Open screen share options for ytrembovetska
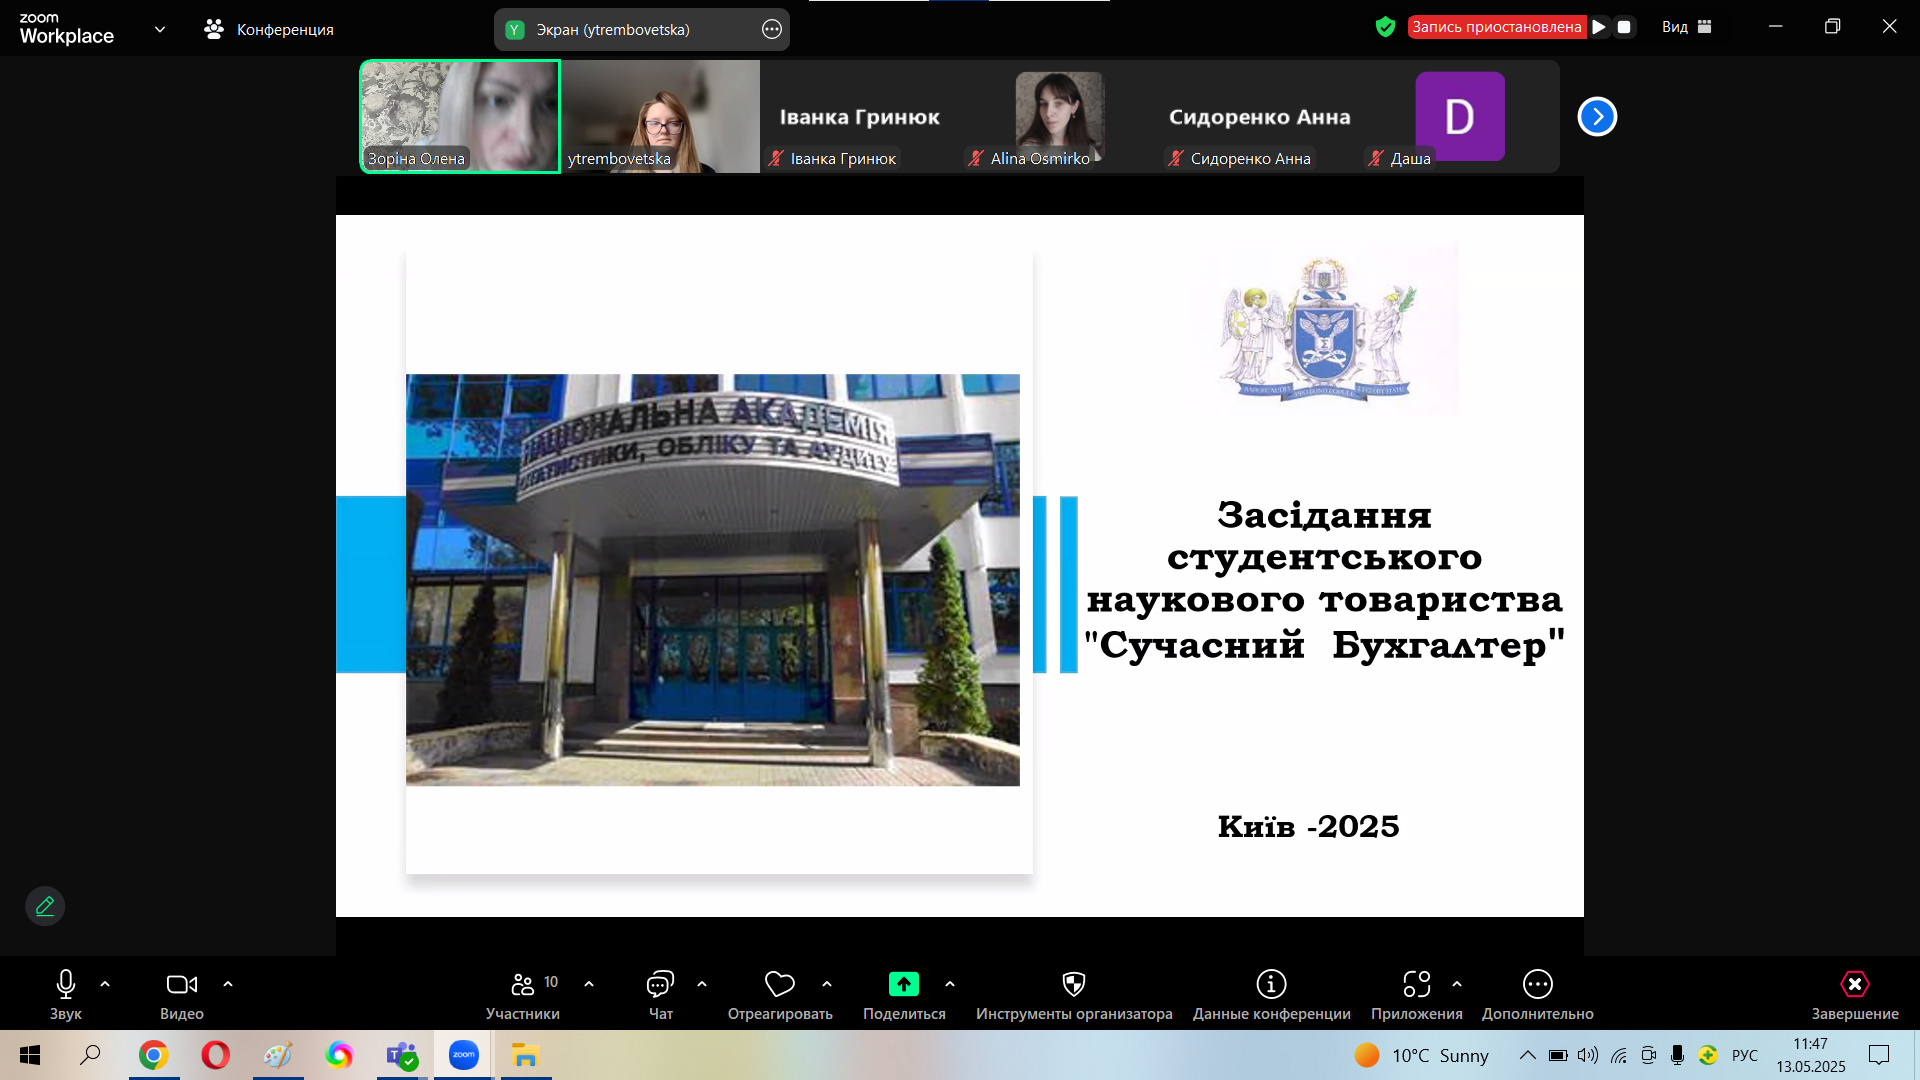The height and width of the screenshot is (1080, 1920). coord(771,30)
